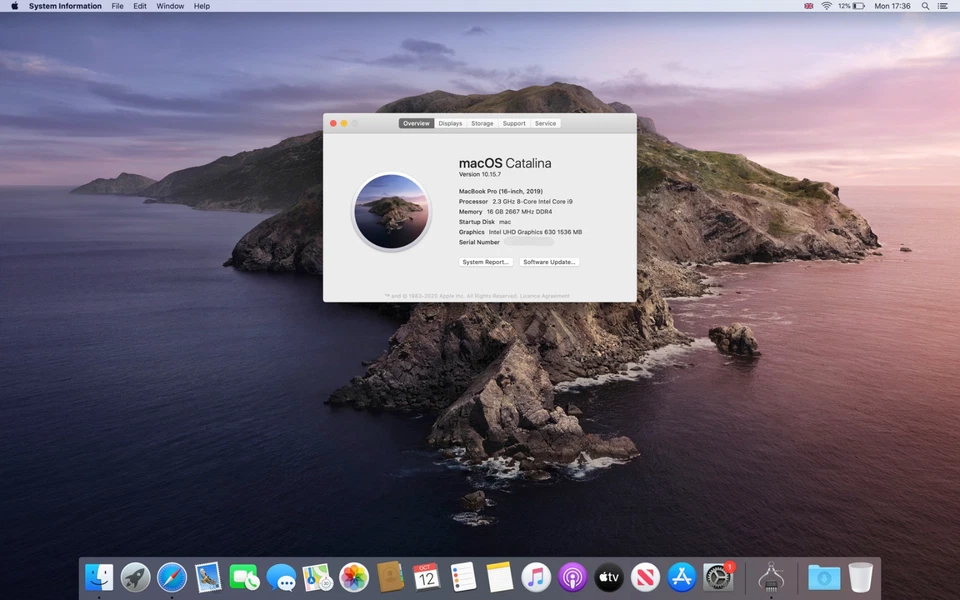Screen dimensions: 960x600
Task: Open Spotlight search magnifier
Action: click(x=925, y=6)
